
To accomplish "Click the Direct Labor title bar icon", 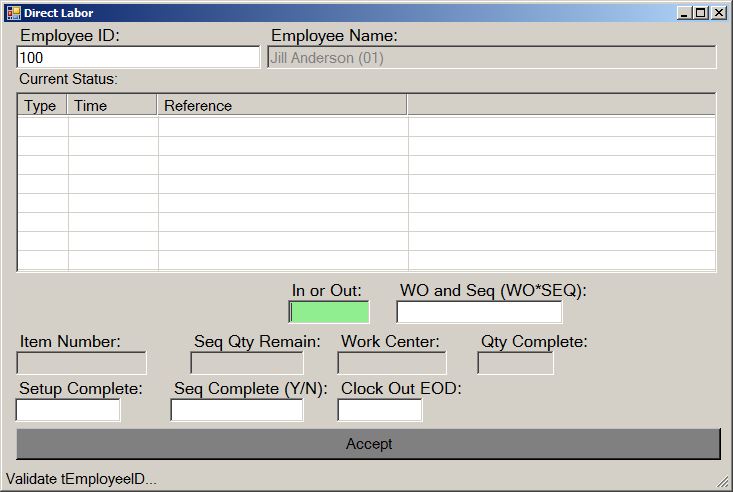I will point(13,13).
